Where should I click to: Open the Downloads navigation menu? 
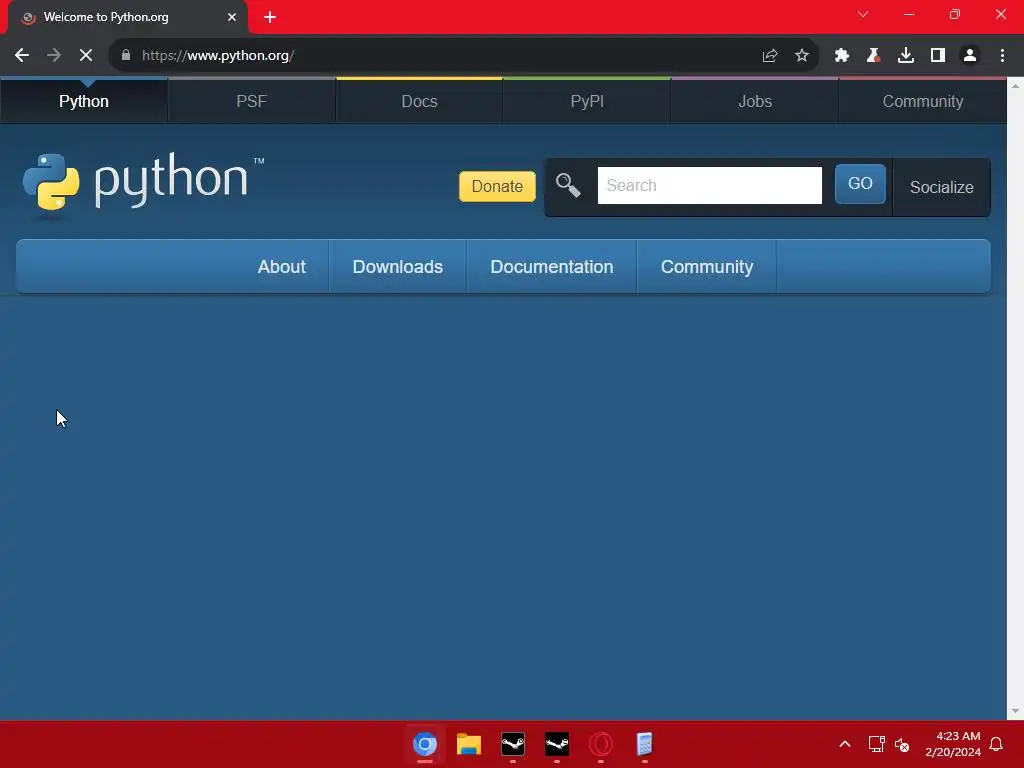(x=398, y=266)
